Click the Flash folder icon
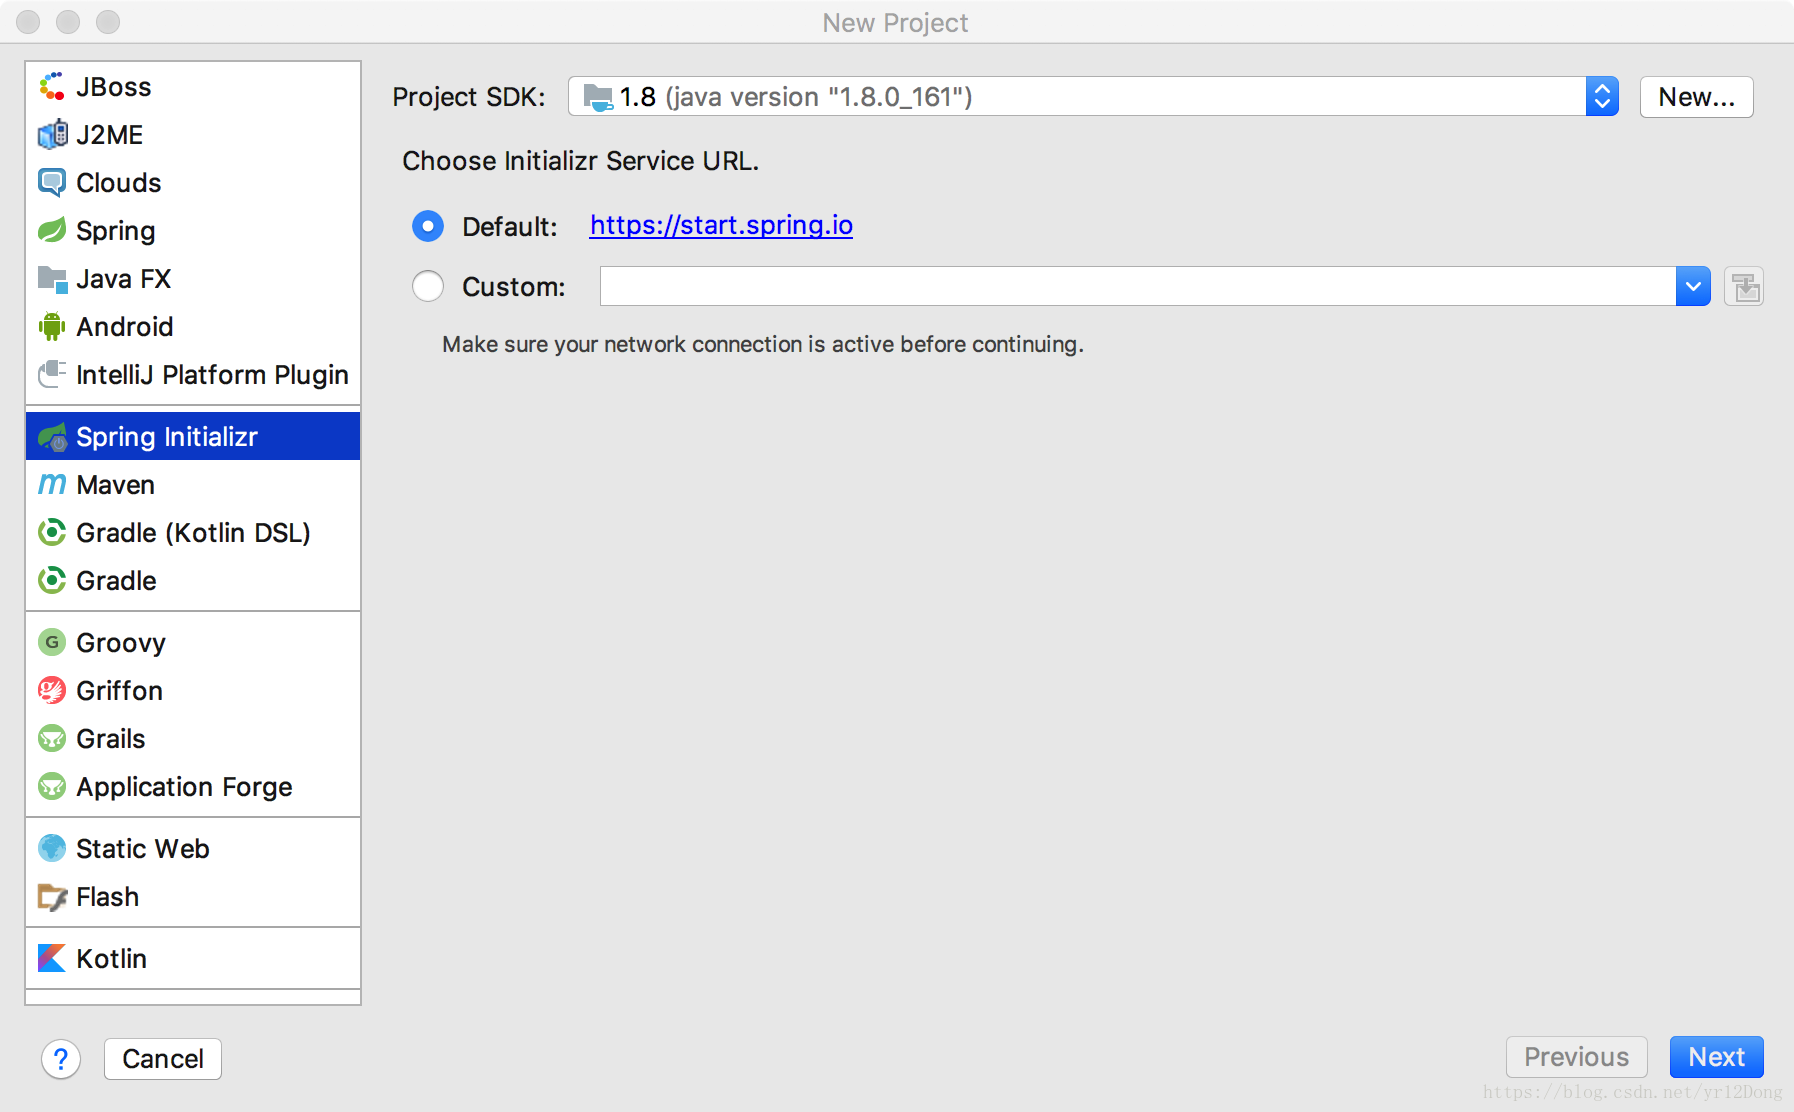Screen dimensions: 1794x1112 [x=52, y=897]
